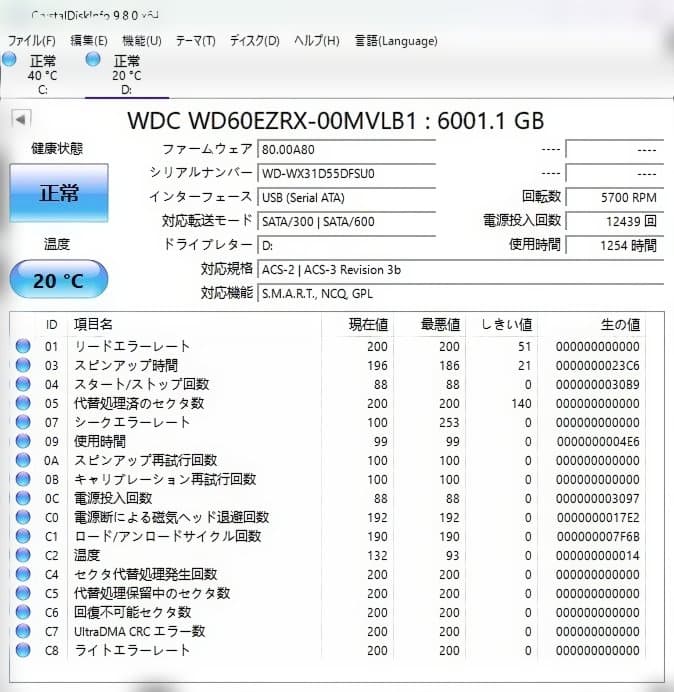The image size is (674, 692).
Task: Select the スピンアップ時間 attribute name
Action: click(126, 365)
